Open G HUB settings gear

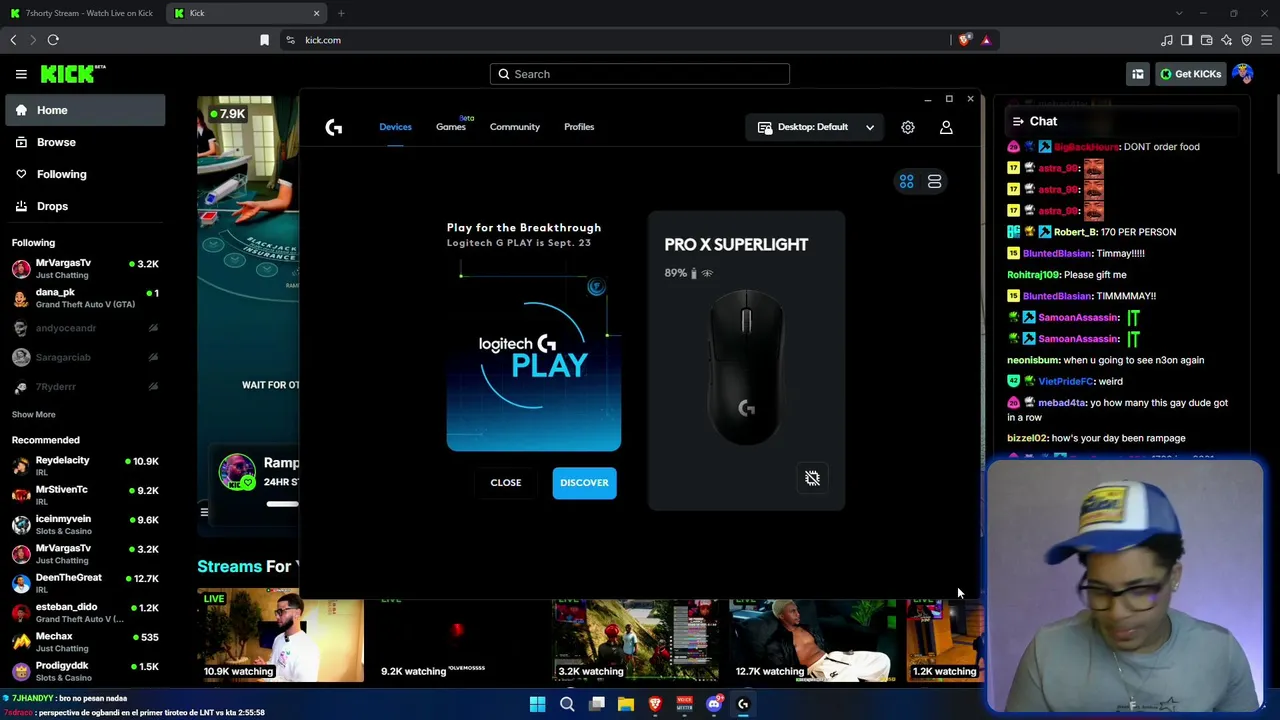[908, 127]
